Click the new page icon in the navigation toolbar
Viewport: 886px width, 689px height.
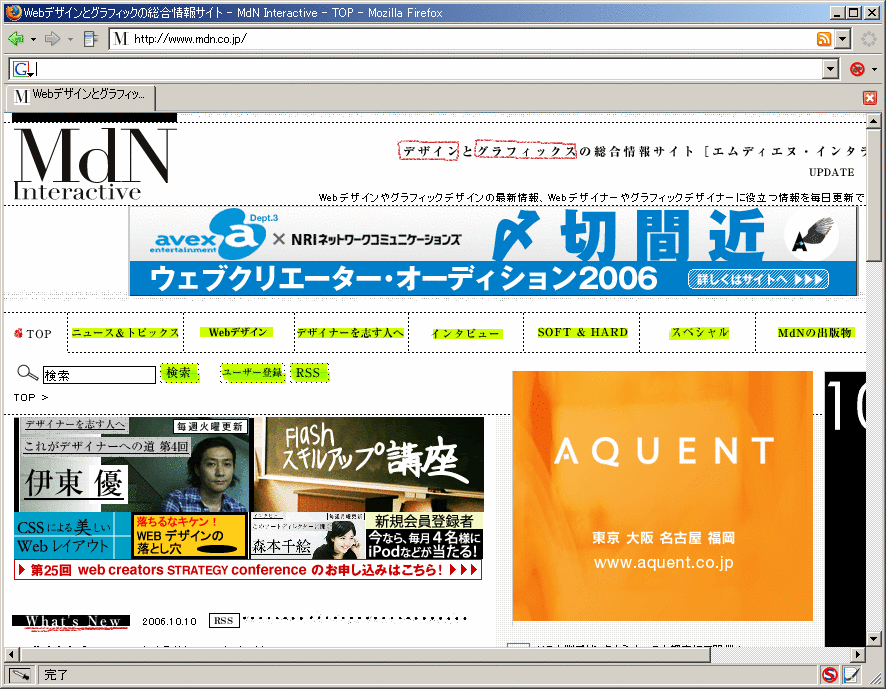(x=88, y=39)
